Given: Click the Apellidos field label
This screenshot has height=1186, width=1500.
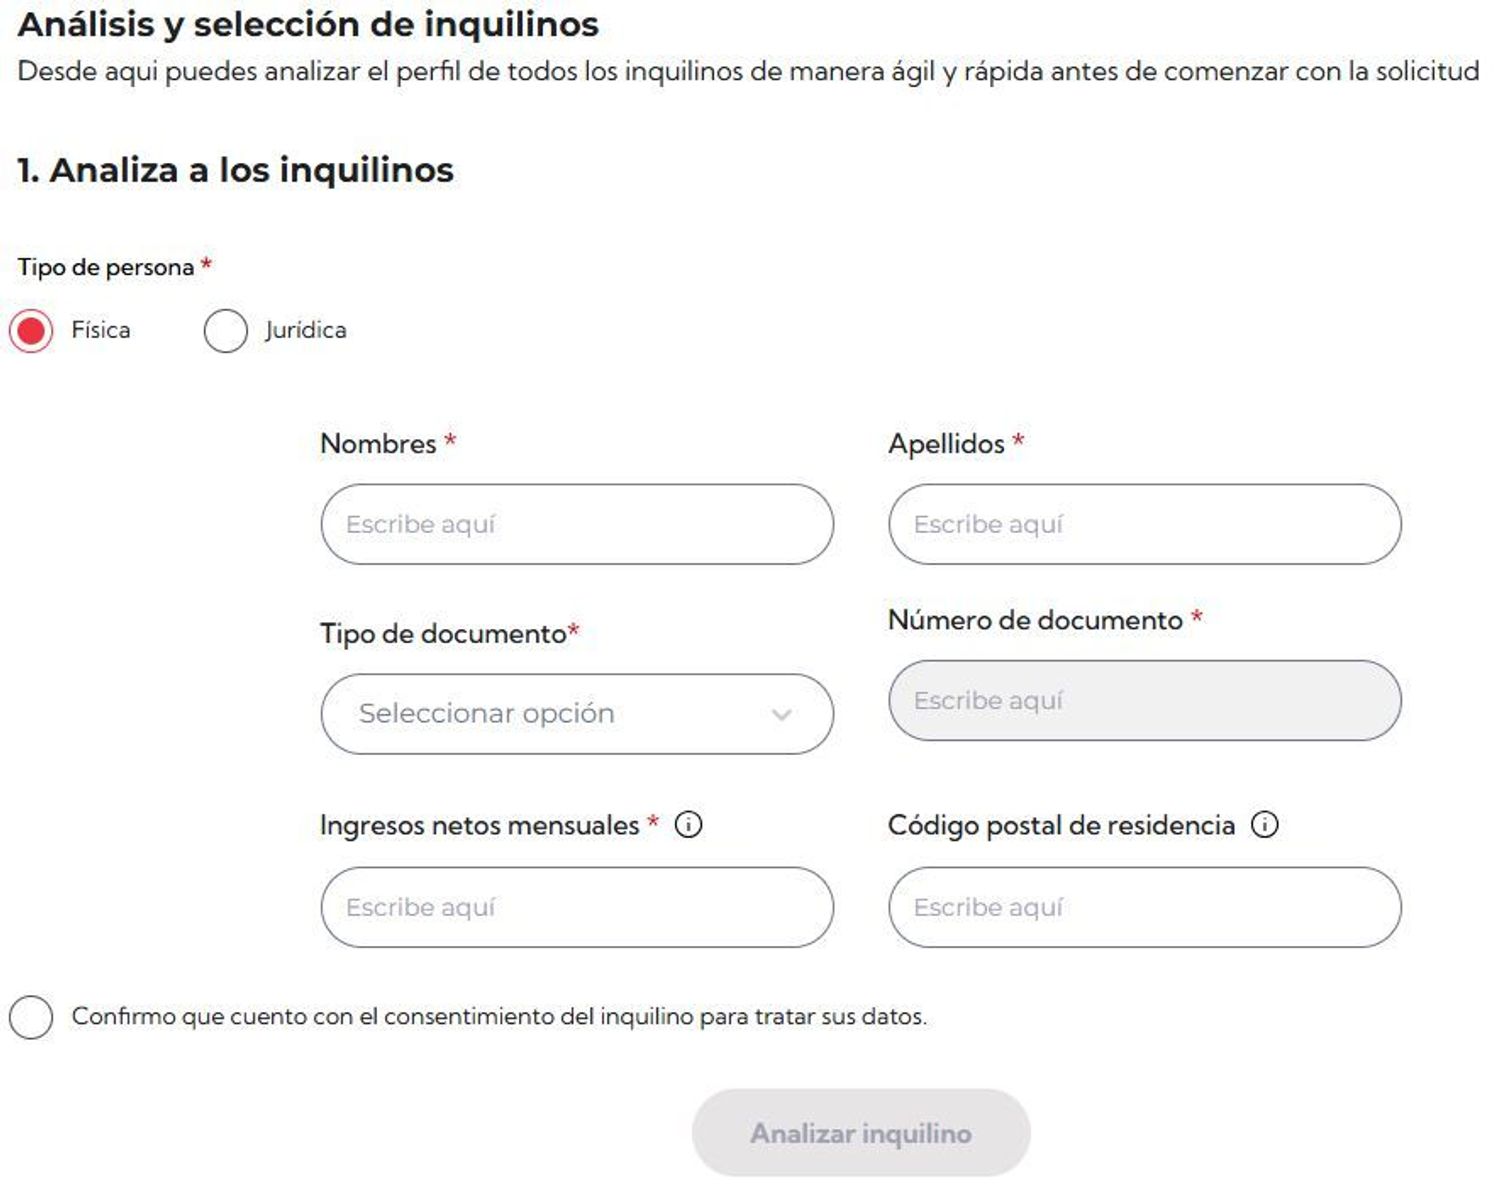Looking at the screenshot, I should 946,444.
